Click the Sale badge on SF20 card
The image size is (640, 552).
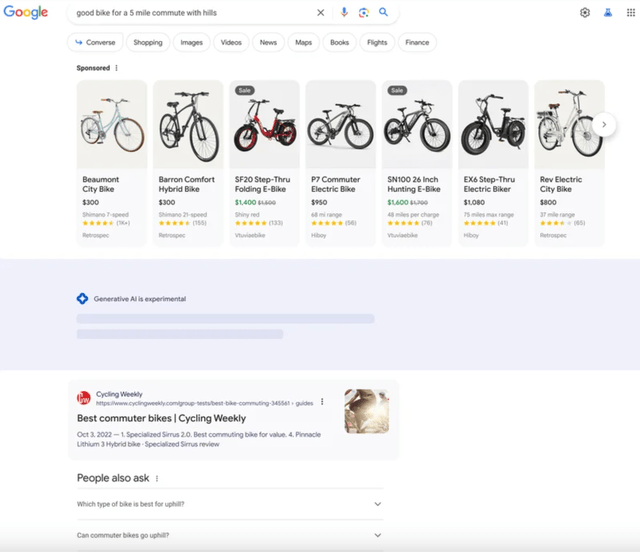point(244,91)
